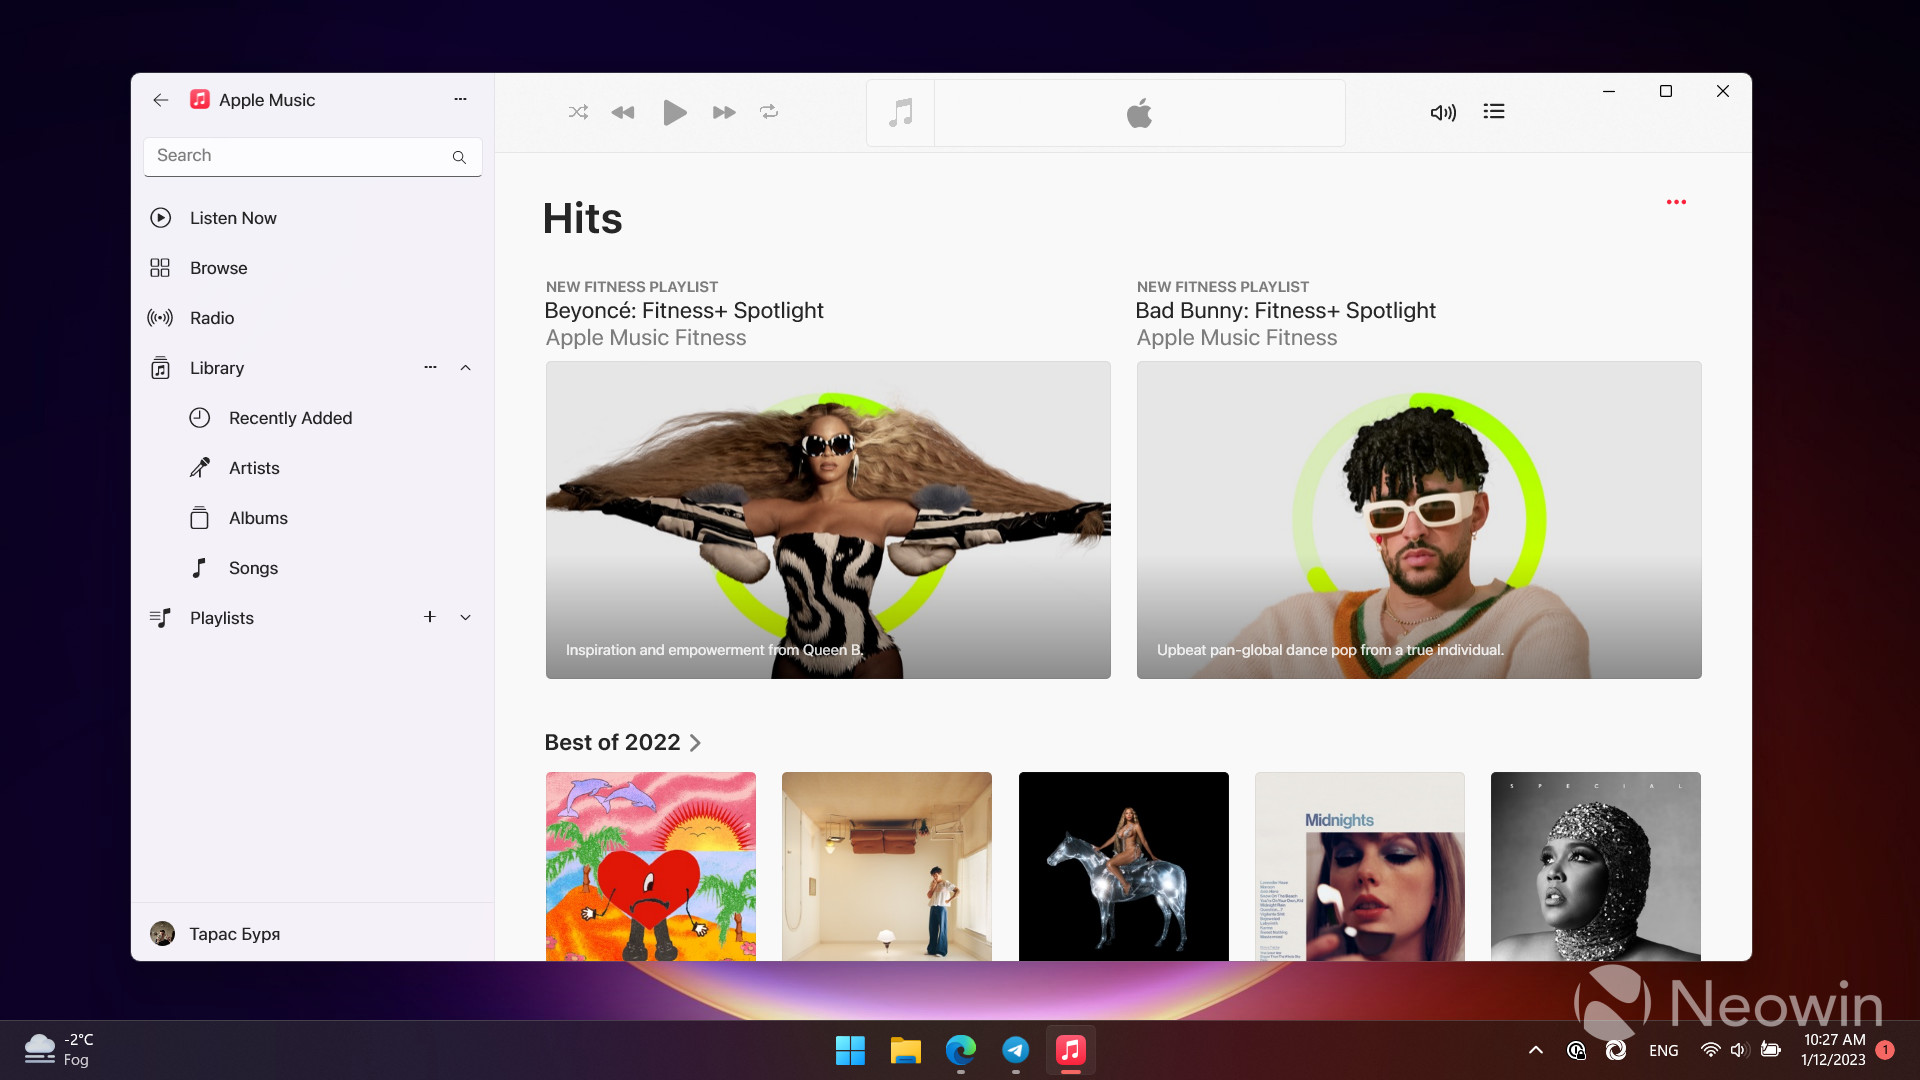Expand the Library options menu
Viewport: 1920px width, 1080px height.
coord(430,367)
